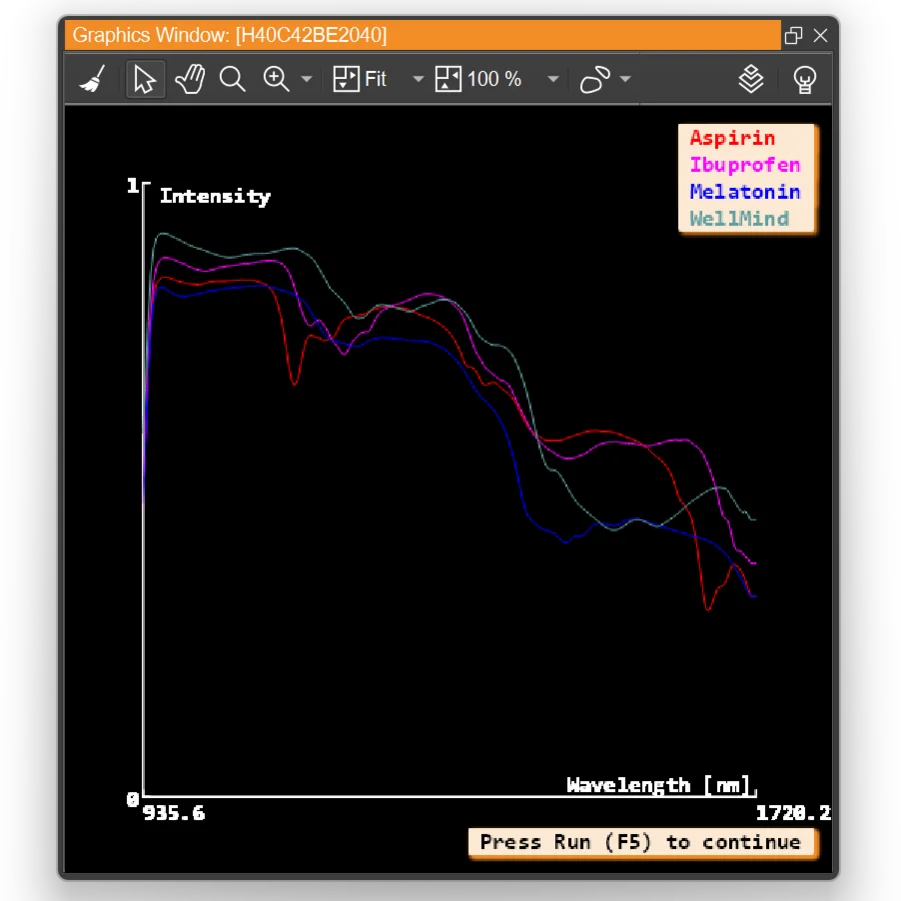This screenshot has height=901, width=901.
Task: Click the Ibuprofen legend entry
Action: click(x=745, y=165)
